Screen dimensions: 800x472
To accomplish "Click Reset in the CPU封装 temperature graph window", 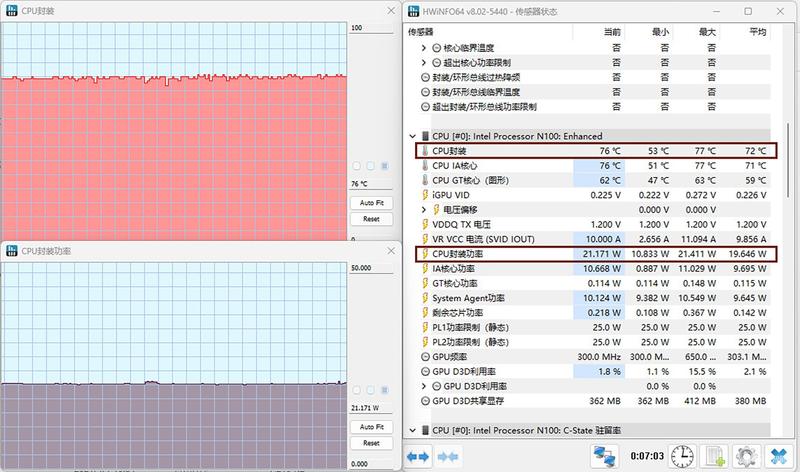I will [371, 219].
